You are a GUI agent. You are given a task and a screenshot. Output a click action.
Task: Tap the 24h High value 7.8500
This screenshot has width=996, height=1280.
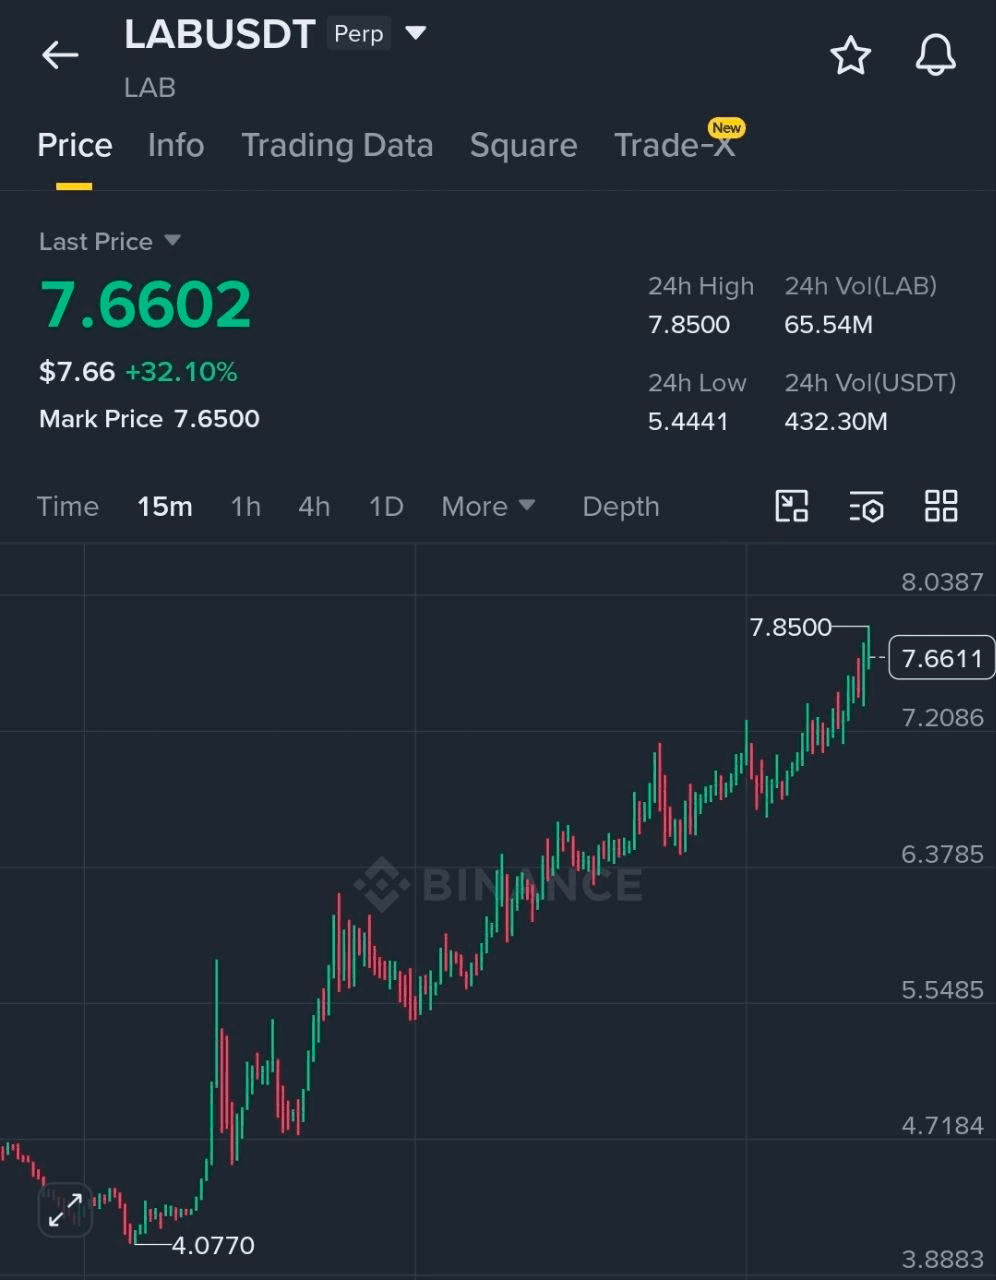(x=689, y=325)
